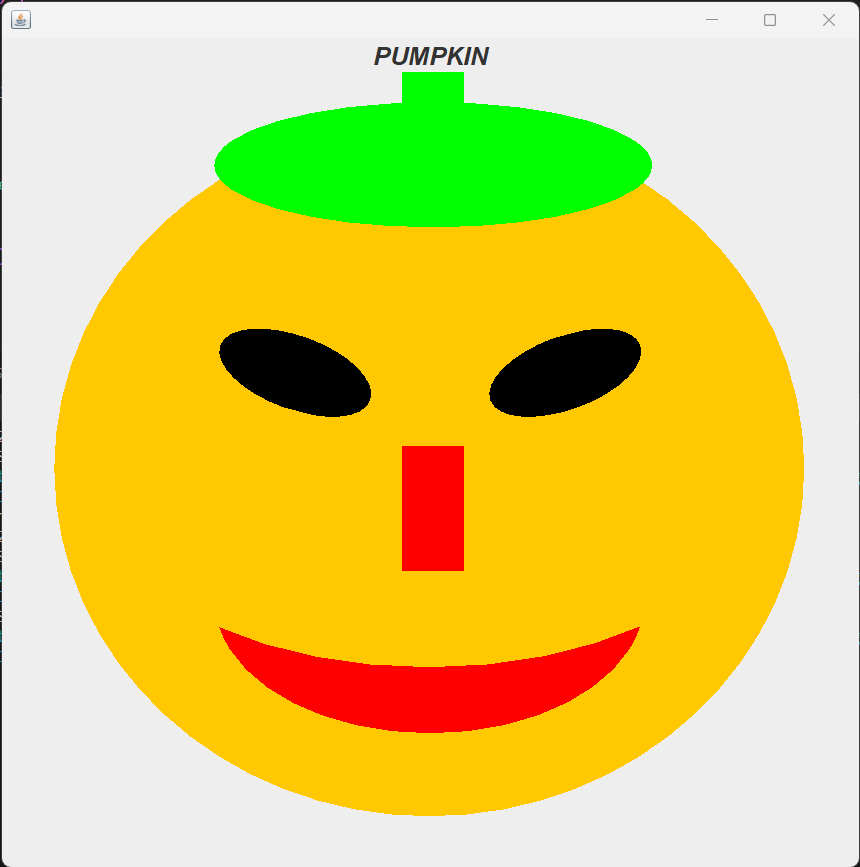The image size is (860, 867).
Task: Click the Java coffee cup window icon
Action: 20,20
